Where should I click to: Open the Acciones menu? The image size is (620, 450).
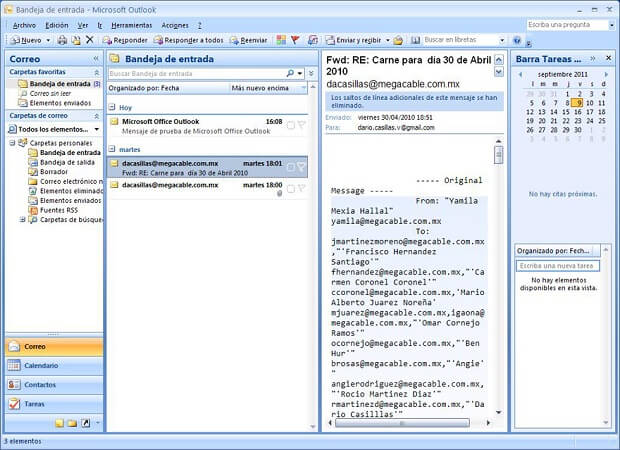(x=175, y=25)
